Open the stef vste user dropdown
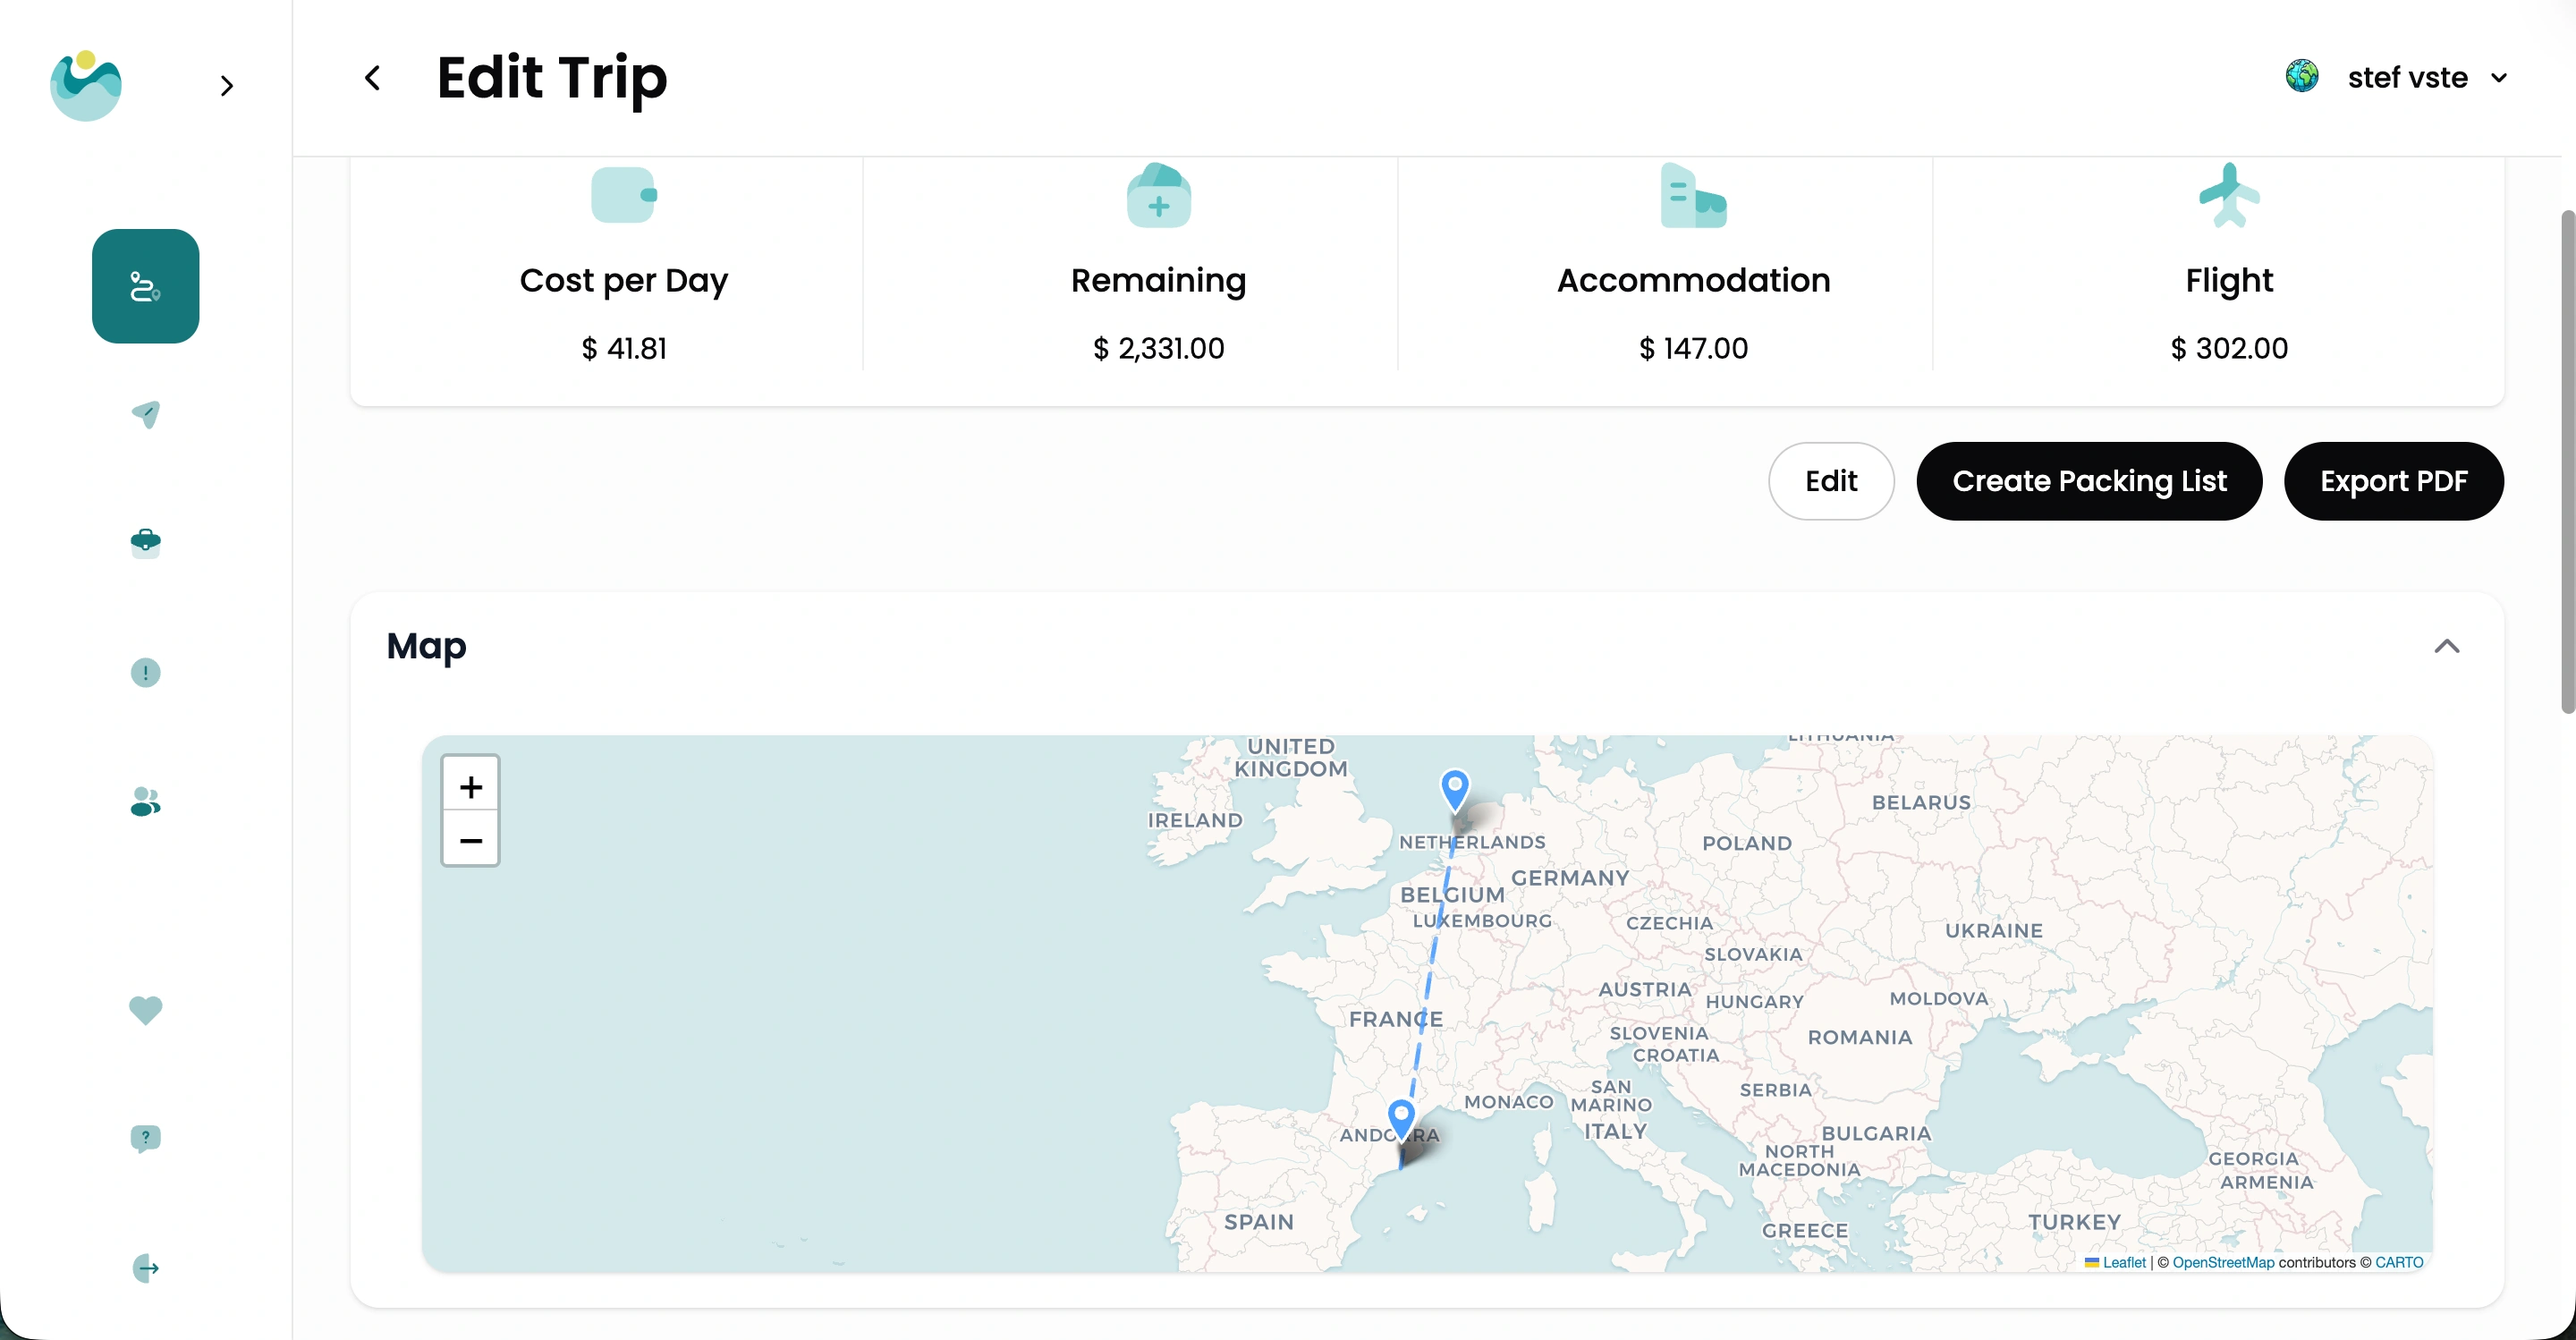2576x1340 pixels. pyautogui.click(x=2406, y=78)
